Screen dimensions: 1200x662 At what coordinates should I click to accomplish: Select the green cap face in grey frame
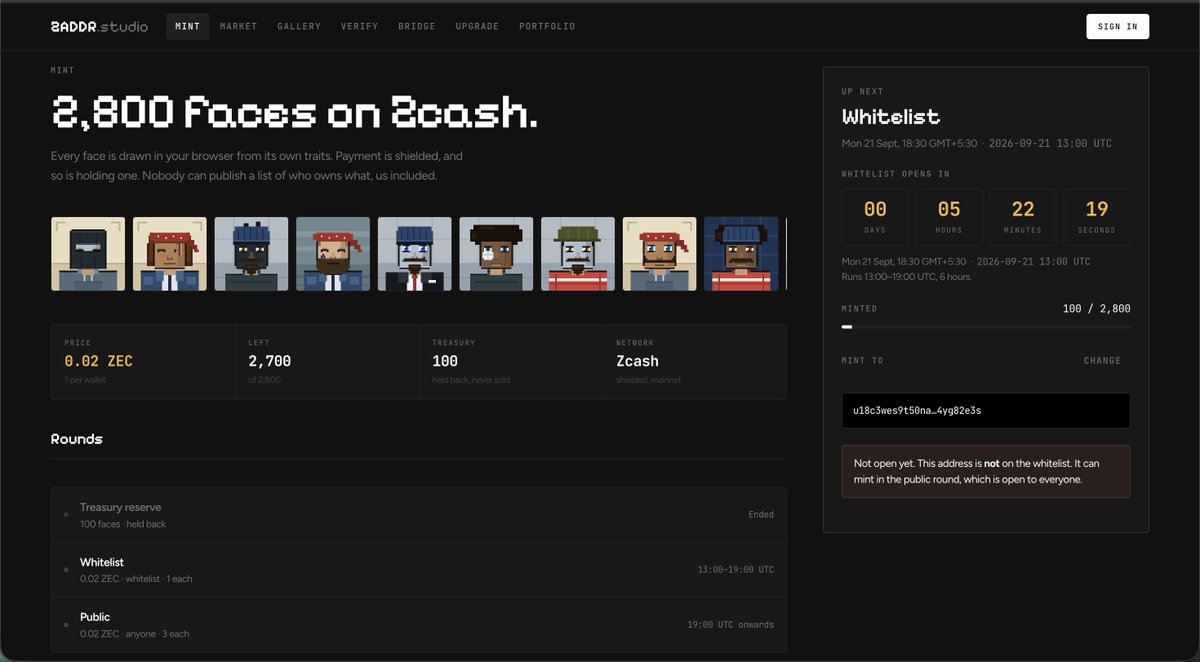click(x=578, y=254)
